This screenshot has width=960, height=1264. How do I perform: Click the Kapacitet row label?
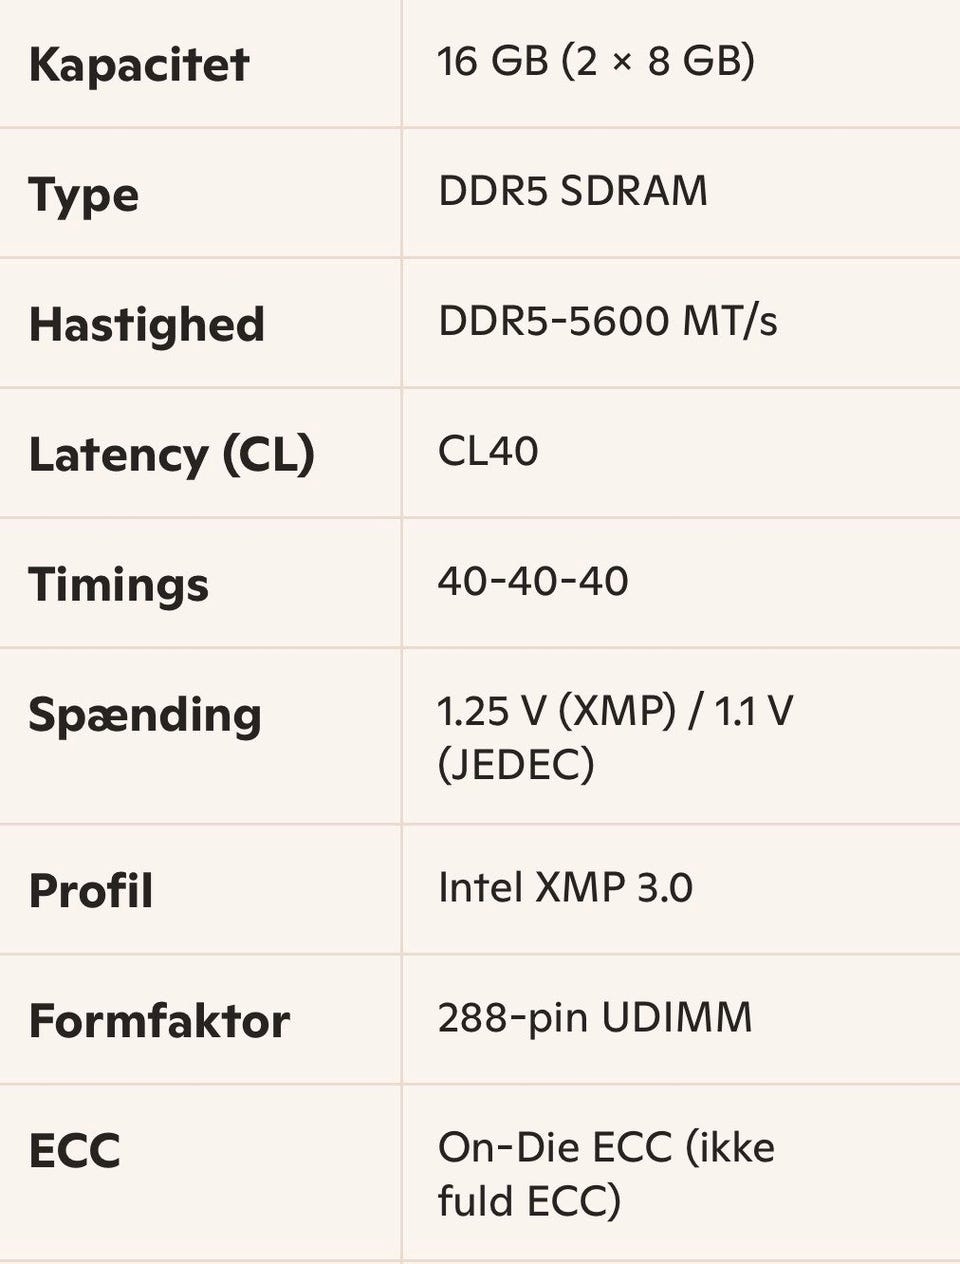[x=138, y=65]
